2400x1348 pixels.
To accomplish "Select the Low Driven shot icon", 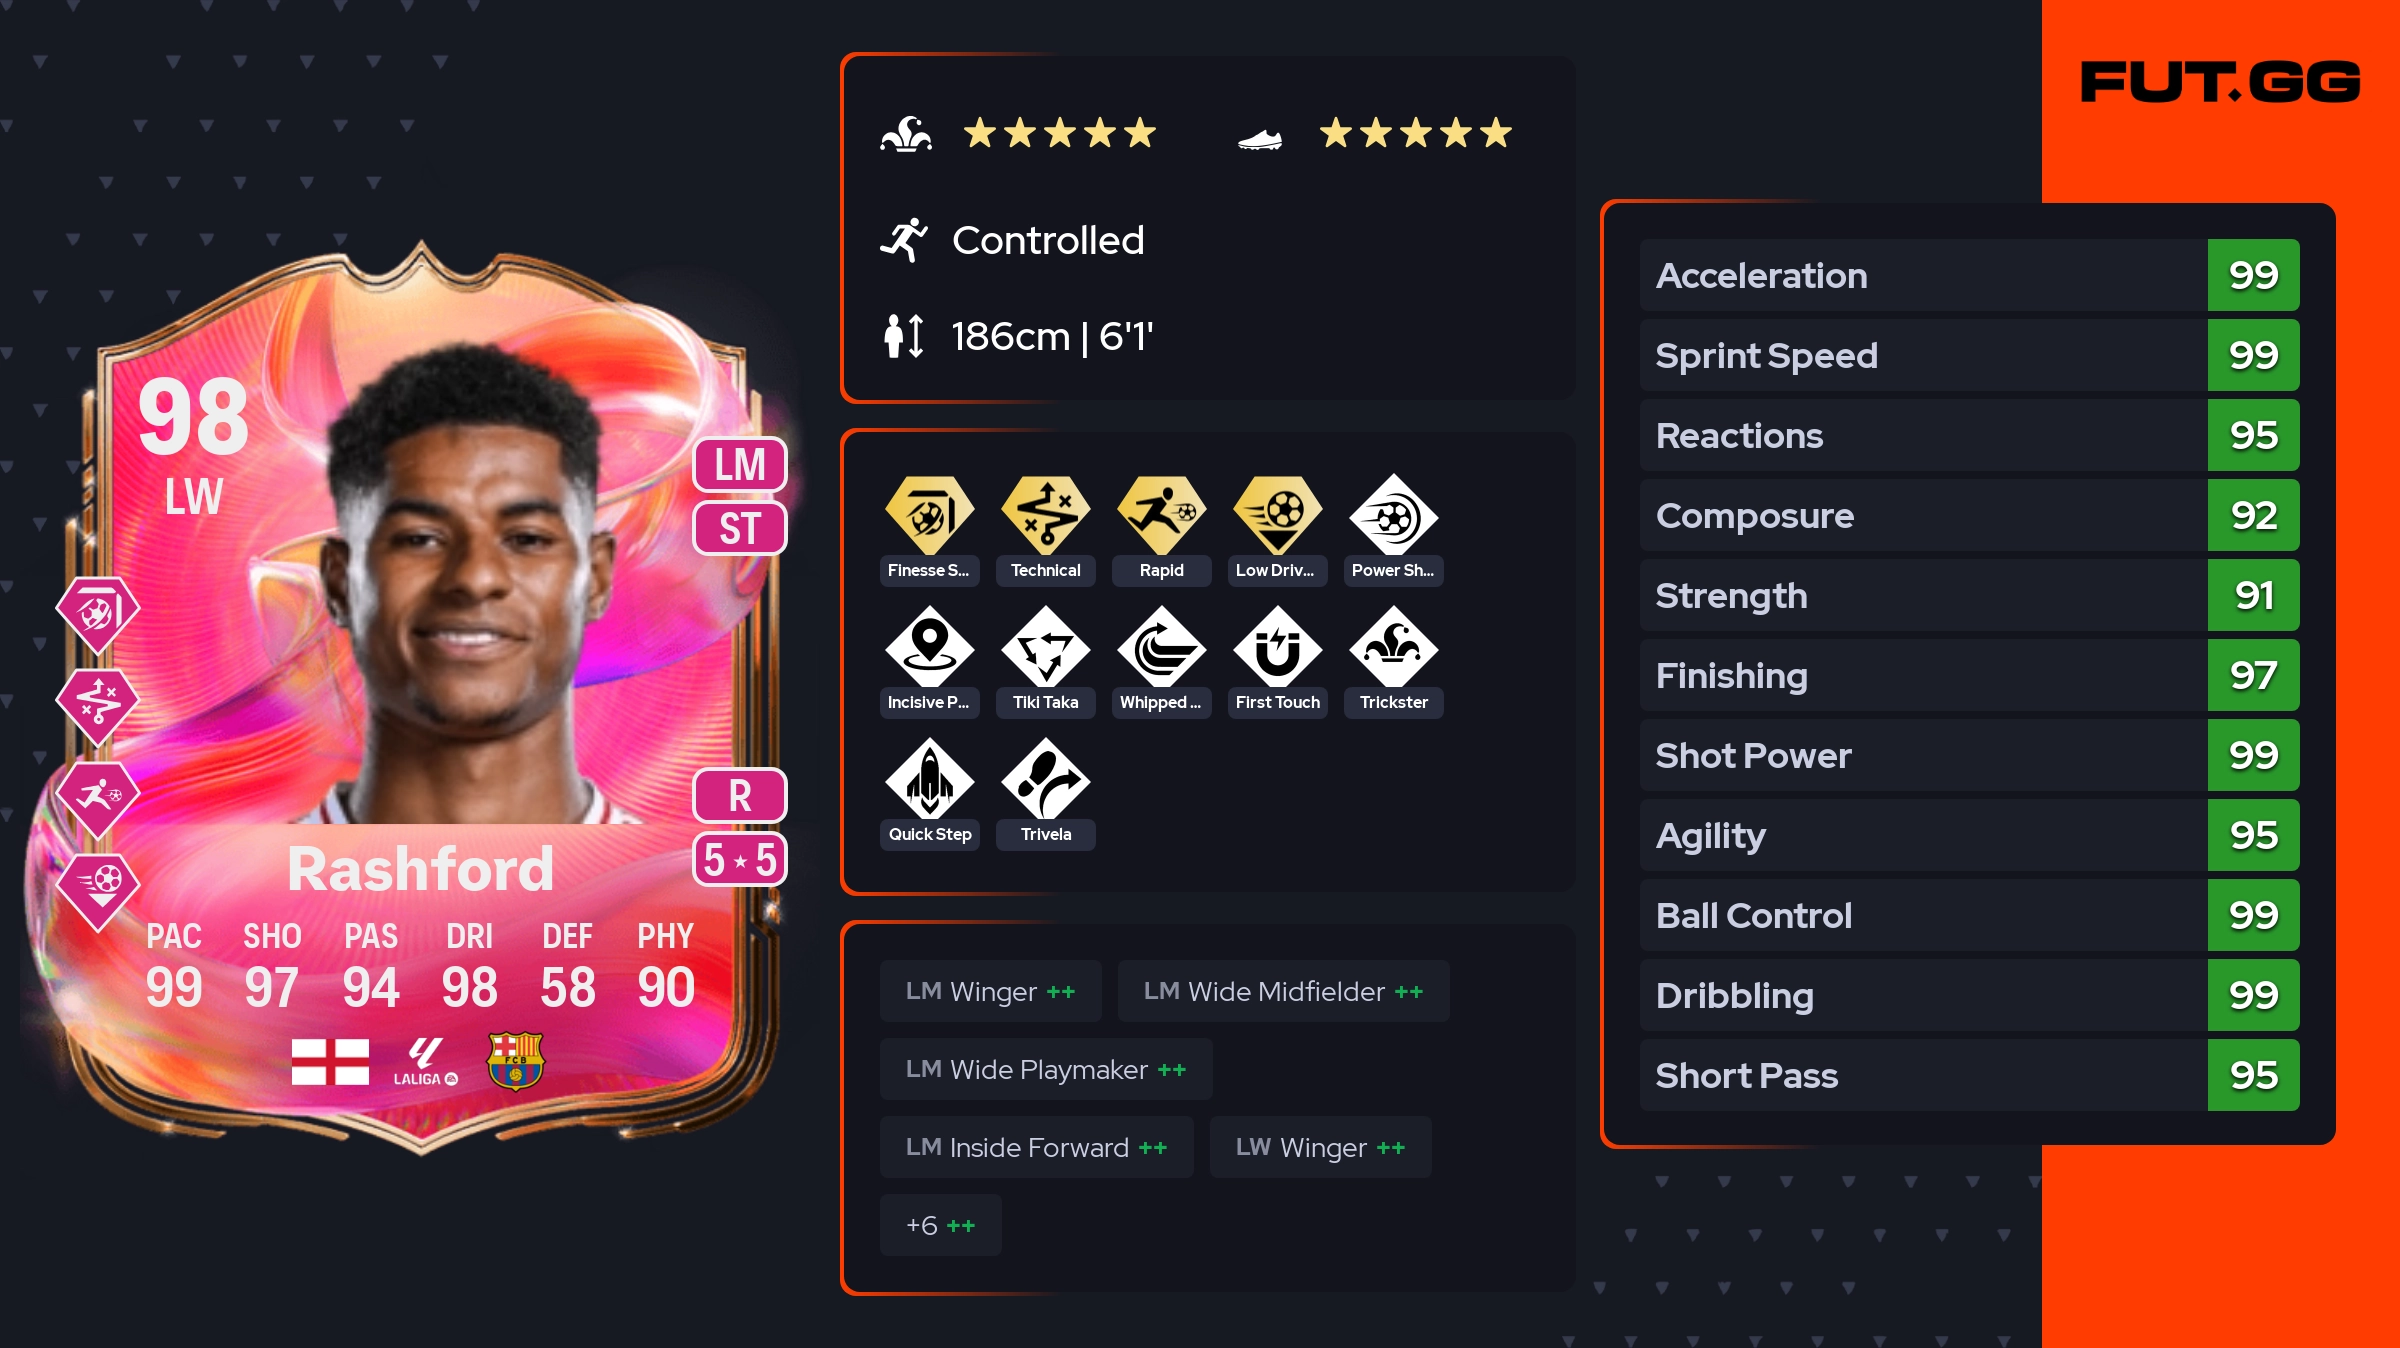I will tap(1278, 515).
